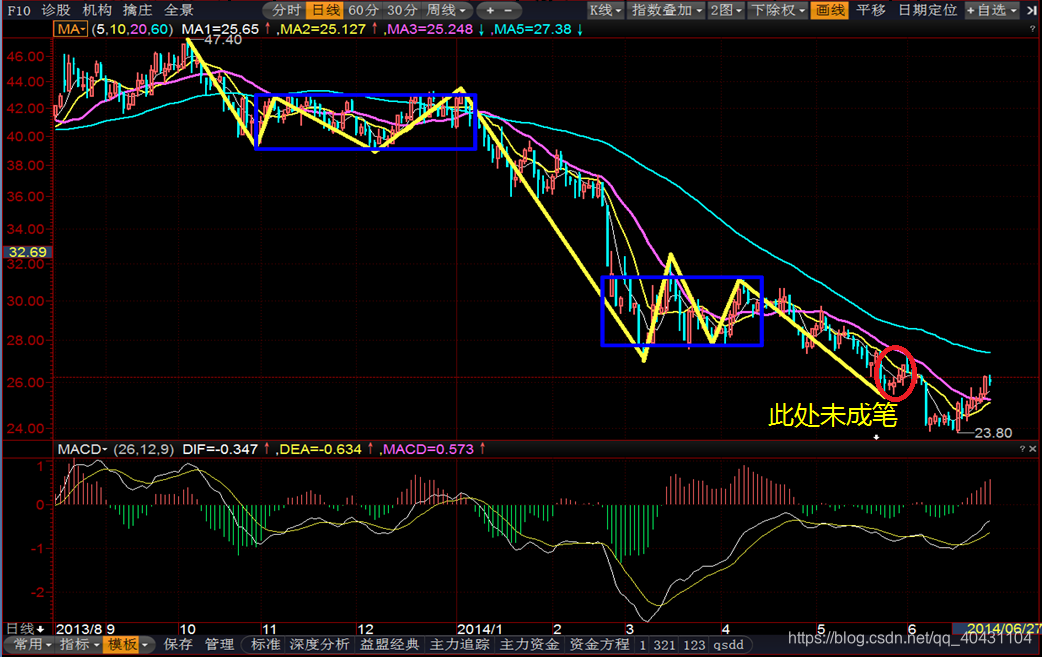1042x657 pixels.
Task: Select the MA3=25.248 value label
Action: click(x=429, y=29)
